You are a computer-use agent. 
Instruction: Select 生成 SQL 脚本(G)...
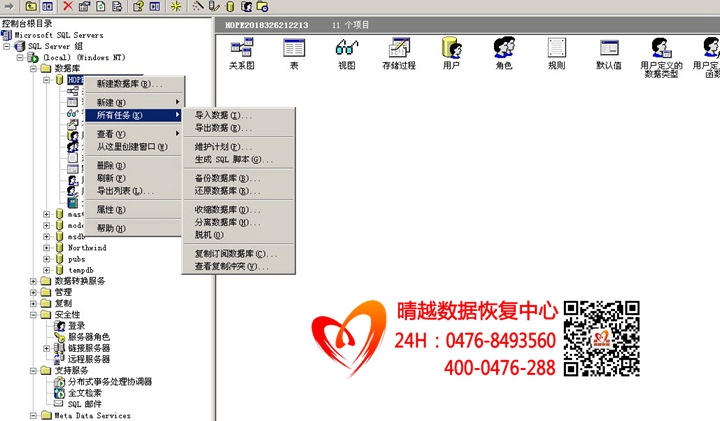point(238,160)
